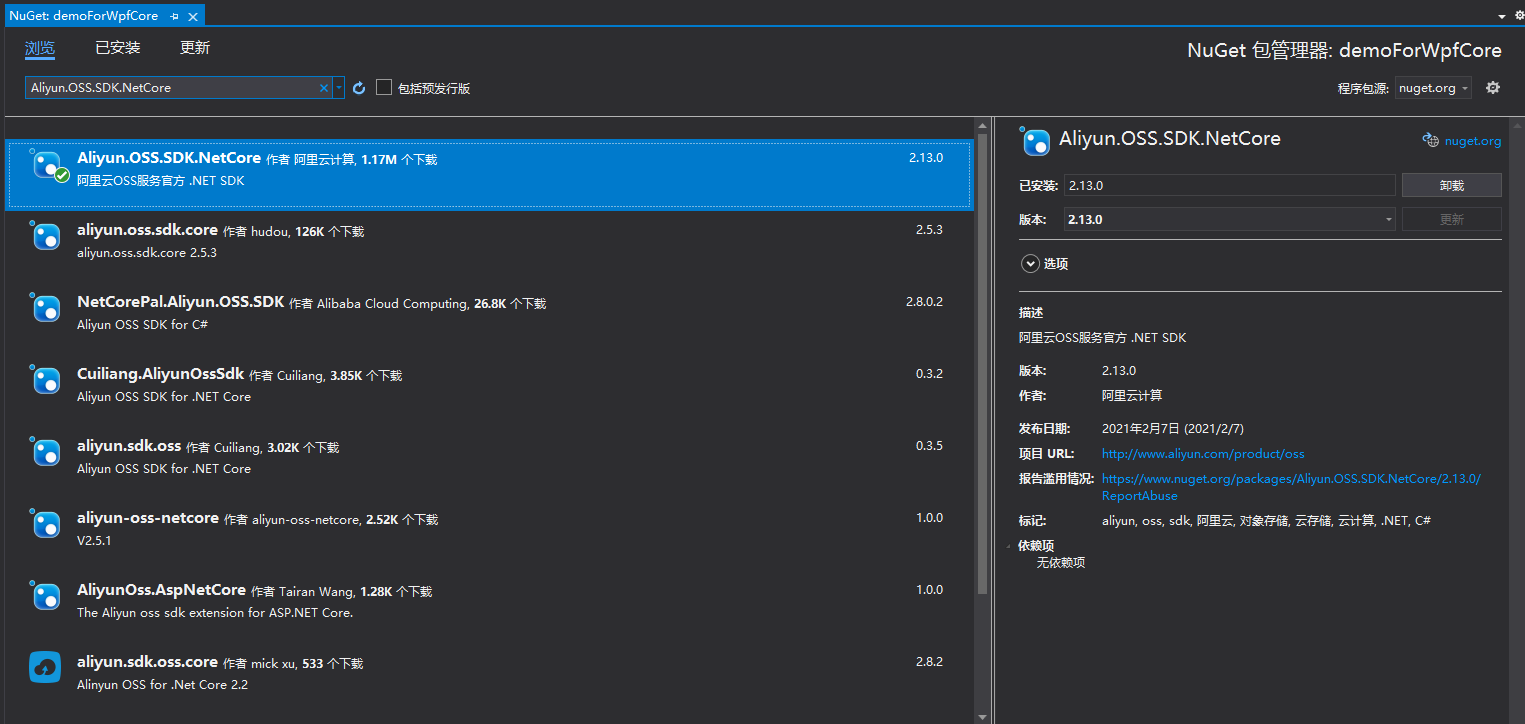Image resolution: width=1525 pixels, height=724 pixels.
Task: Click the 'V2.5.1' description text
Action: point(94,541)
